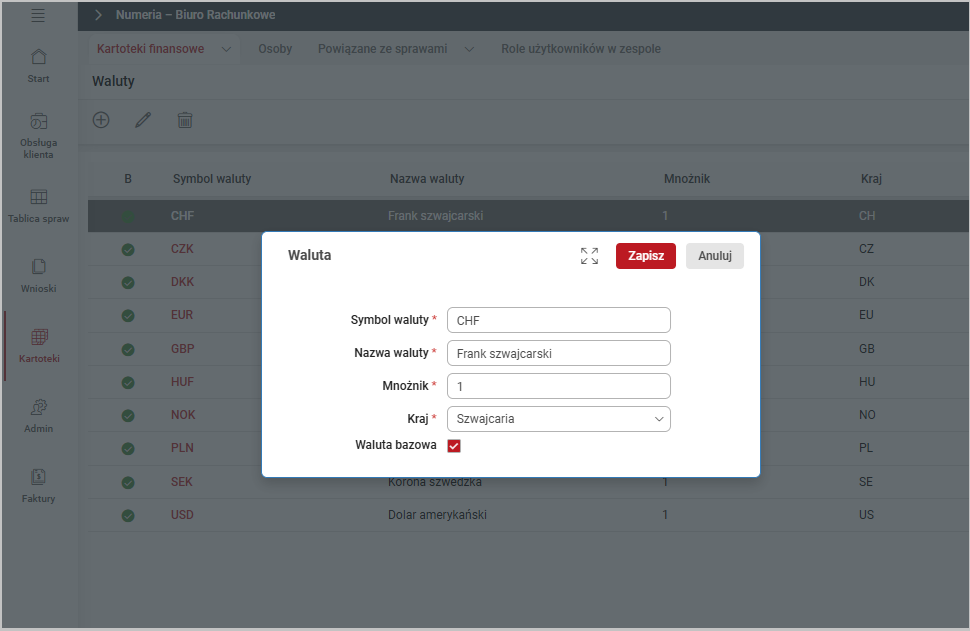Click the add currency plus icon

point(101,120)
